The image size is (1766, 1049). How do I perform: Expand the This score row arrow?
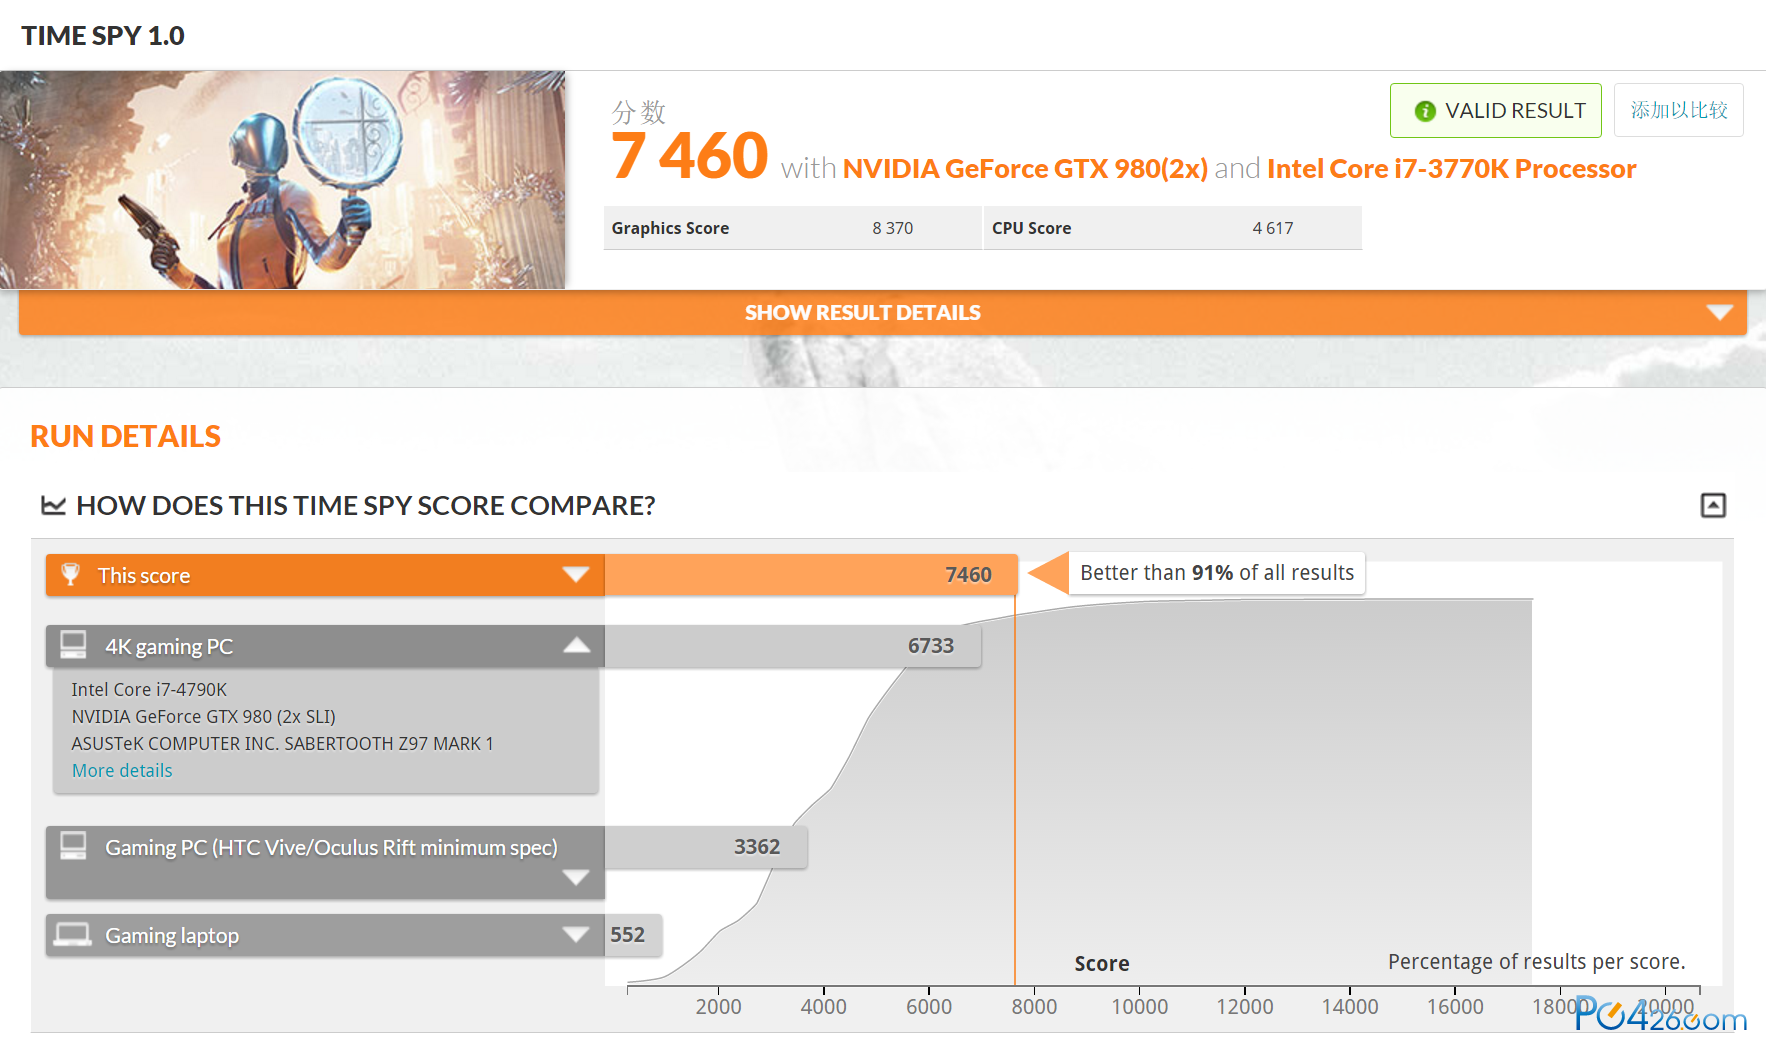pyautogui.click(x=576, y=574)
